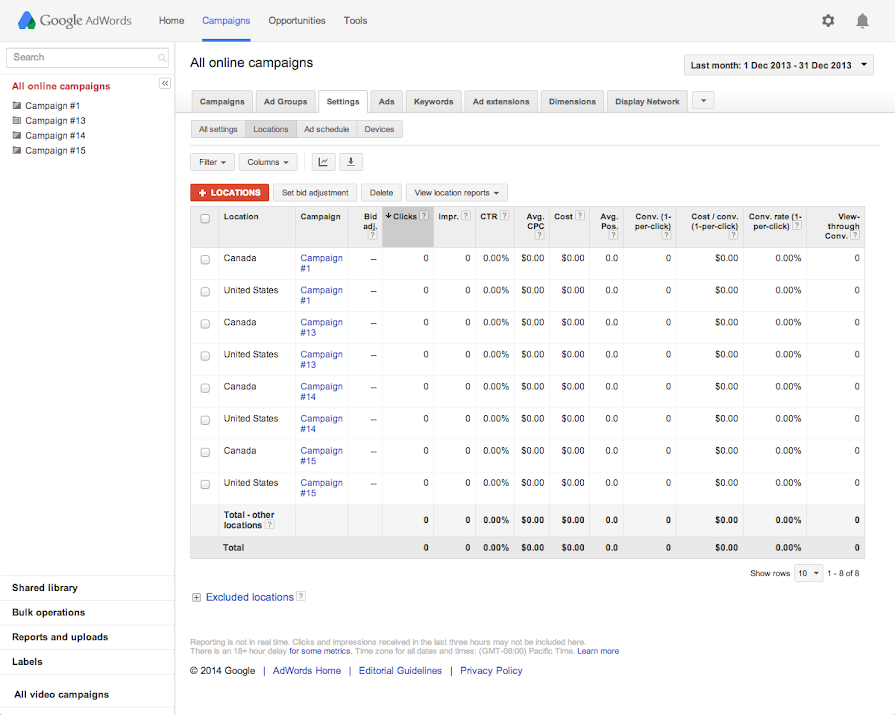Viewport: 895px width, 715px height.
Task: Tick the select-all checkbox in table header
Action: click(x=205, y=218)
